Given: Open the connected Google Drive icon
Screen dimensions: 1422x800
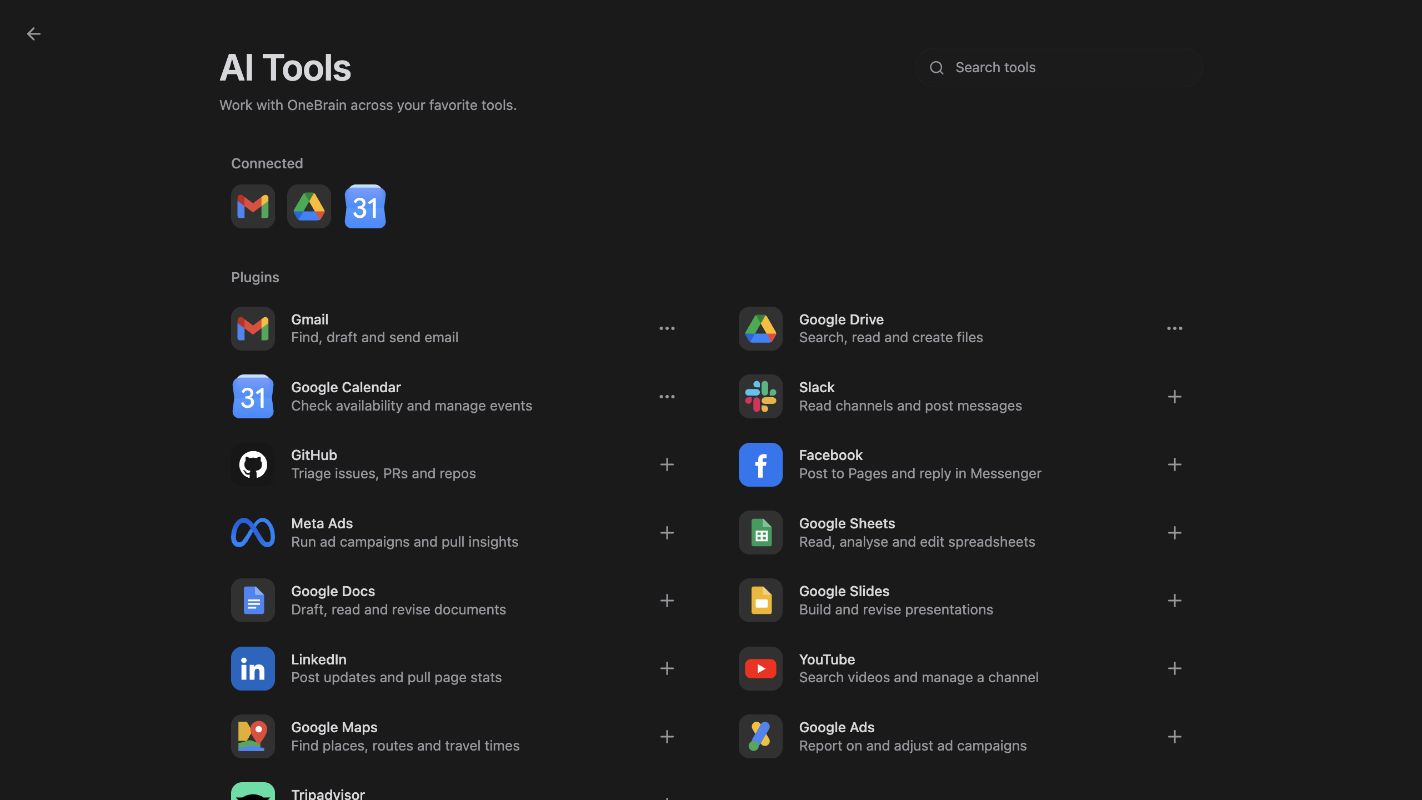Looking at the screenshot, I should coord(309,206).
